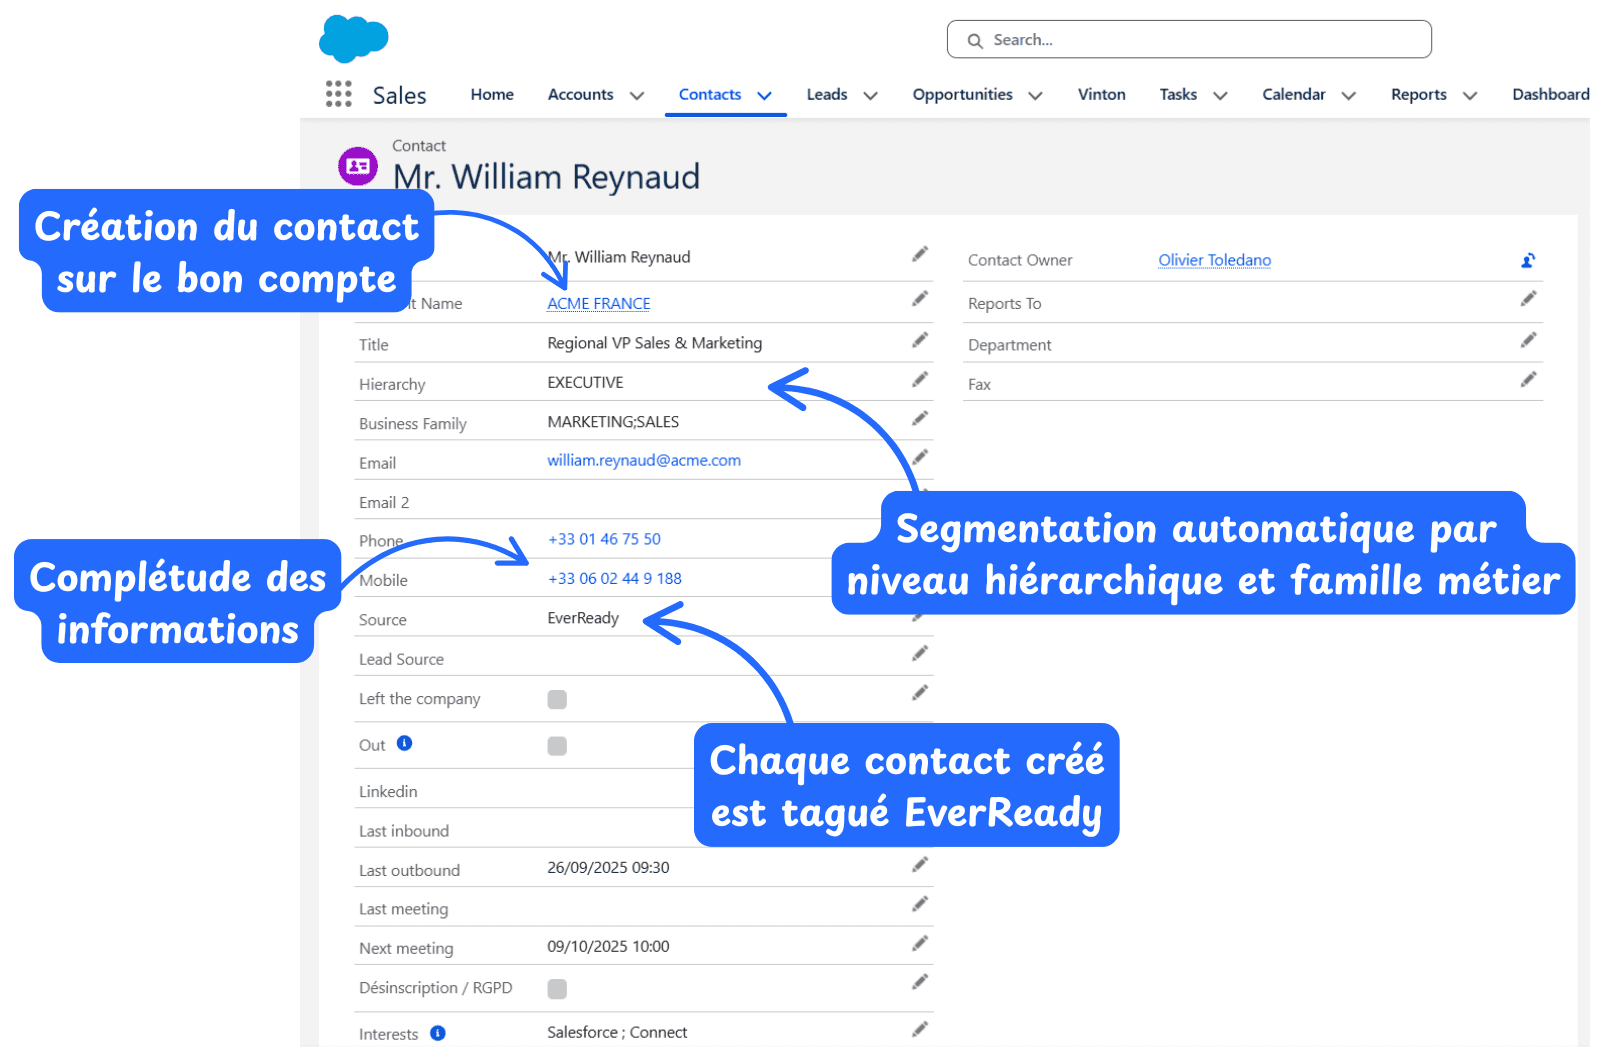Image resolution: width=1603 pixels, height=1060 pixels.
Task: Toggle the Désinscription / RGPD checkbox
Action: tap(557, 989)
